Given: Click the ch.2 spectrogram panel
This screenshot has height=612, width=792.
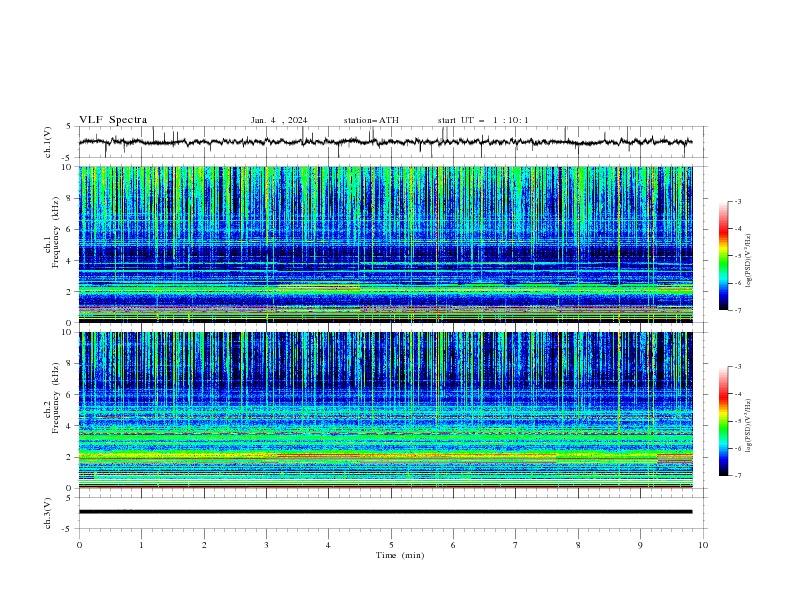Looking at the screenshot, I should point(385,410).
